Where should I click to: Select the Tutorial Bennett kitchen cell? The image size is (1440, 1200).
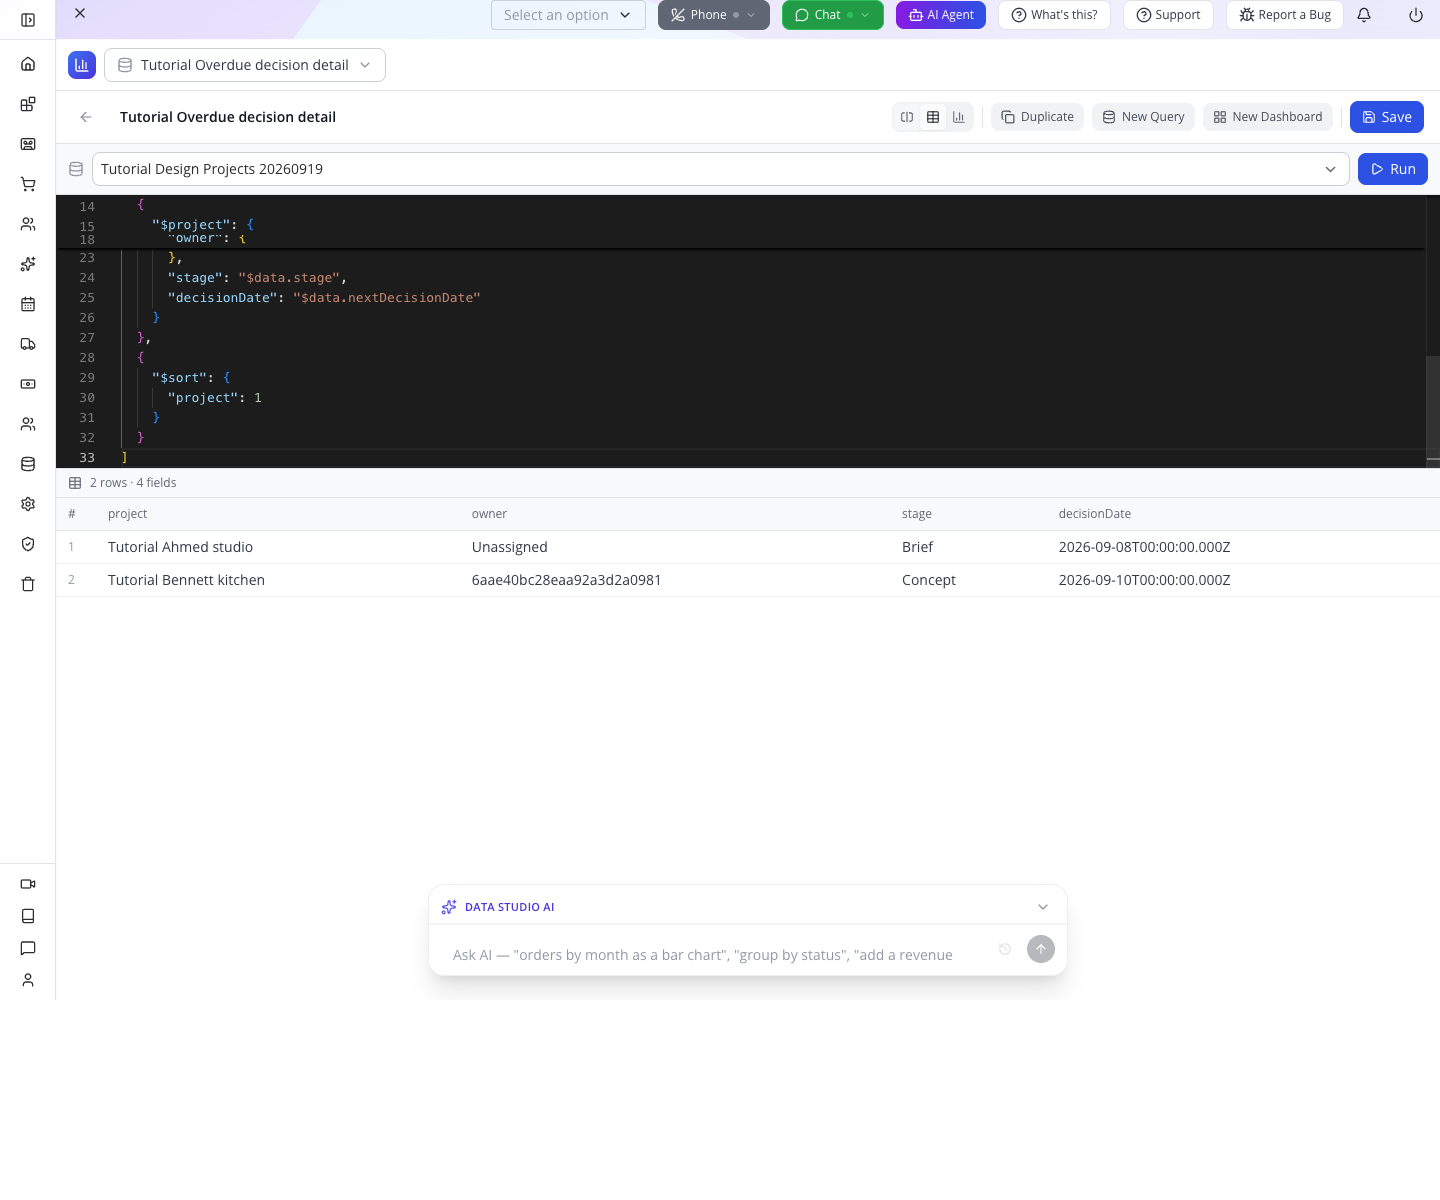[186, 580]
